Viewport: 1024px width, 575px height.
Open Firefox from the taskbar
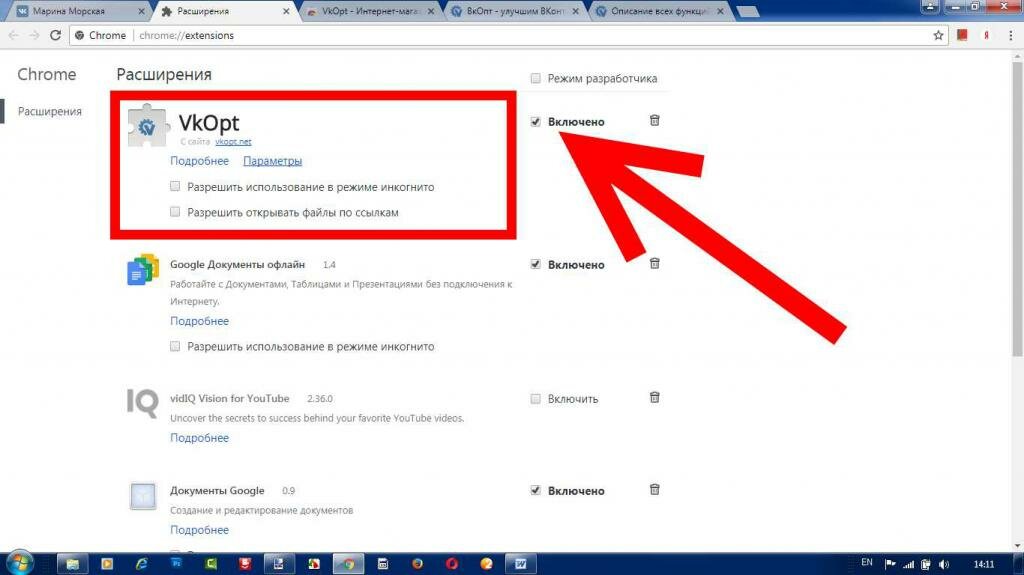[417, 563]
